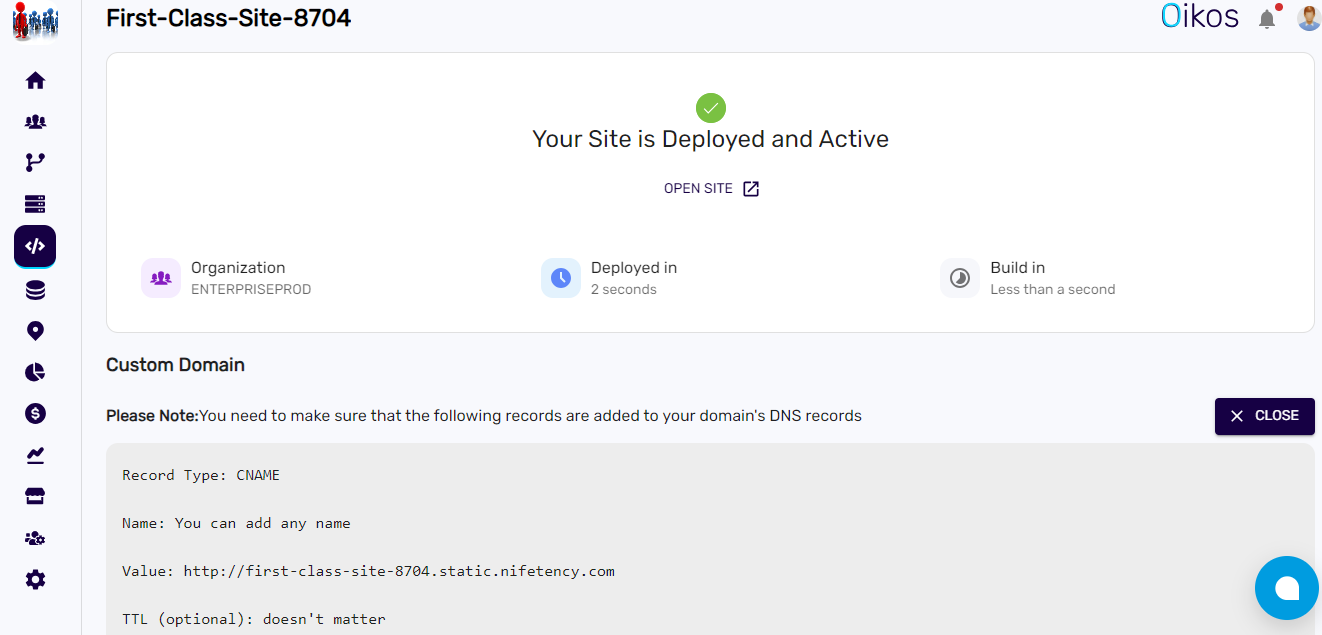Click the marketplace storefront icon
The width and height of the screenshot is (1322, 635).
35,496
